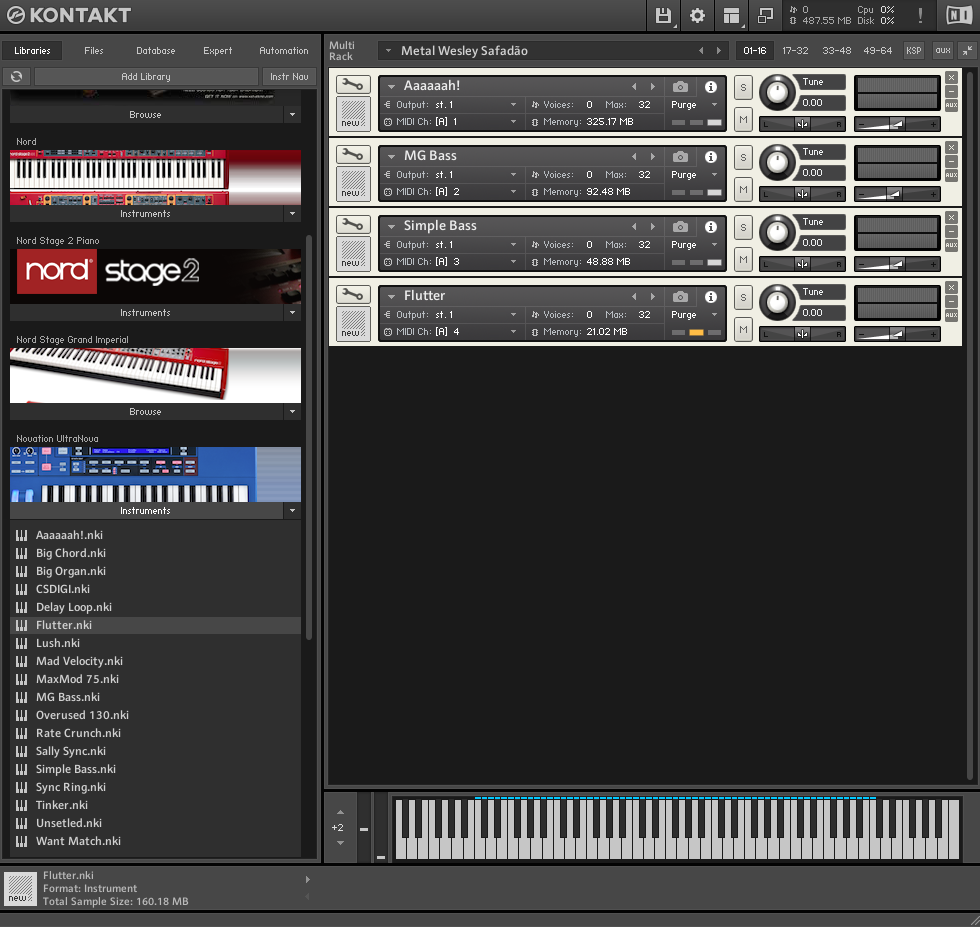The height and width of the screenshot is (927, 980).
Task: Shift keyboard octave down arrow
Action: [340, 843]
